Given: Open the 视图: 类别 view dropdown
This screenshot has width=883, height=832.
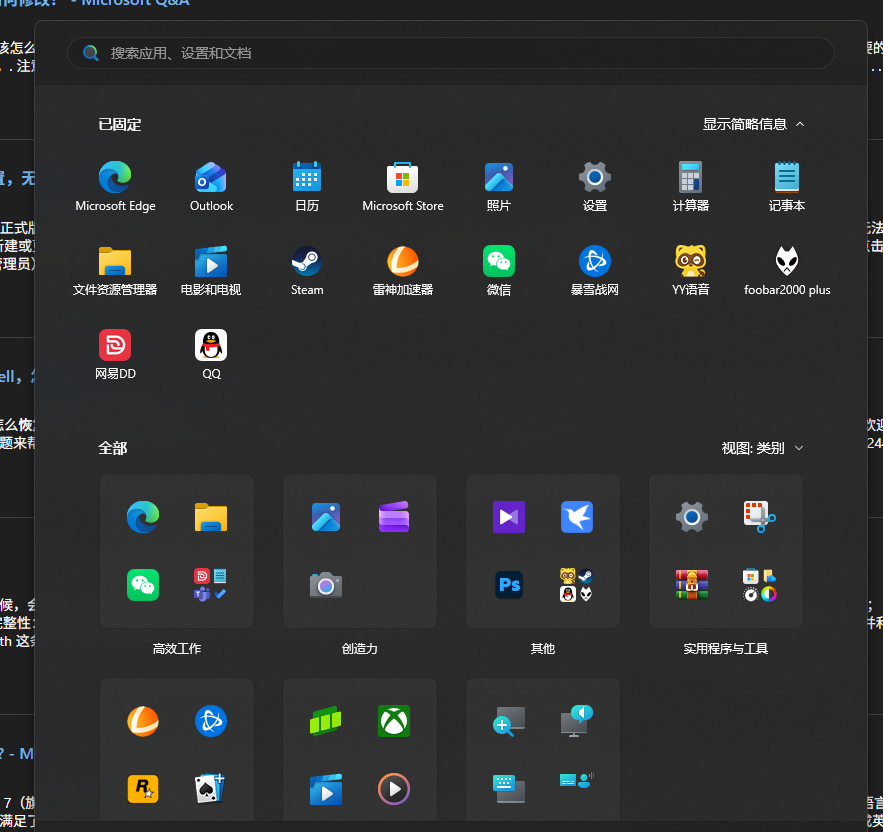Looking at the screenshot, I should point(762,448).
